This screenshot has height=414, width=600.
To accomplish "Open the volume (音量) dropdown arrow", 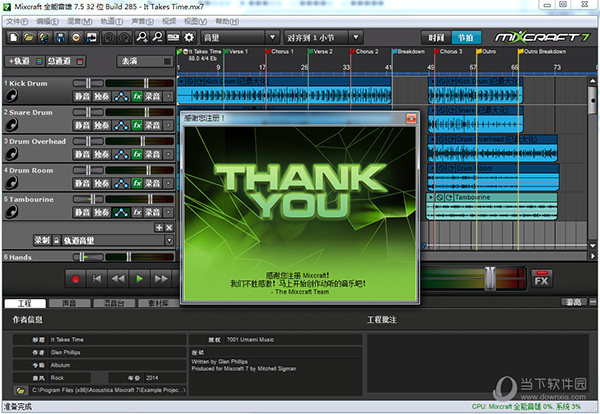I will click(272, 37).
